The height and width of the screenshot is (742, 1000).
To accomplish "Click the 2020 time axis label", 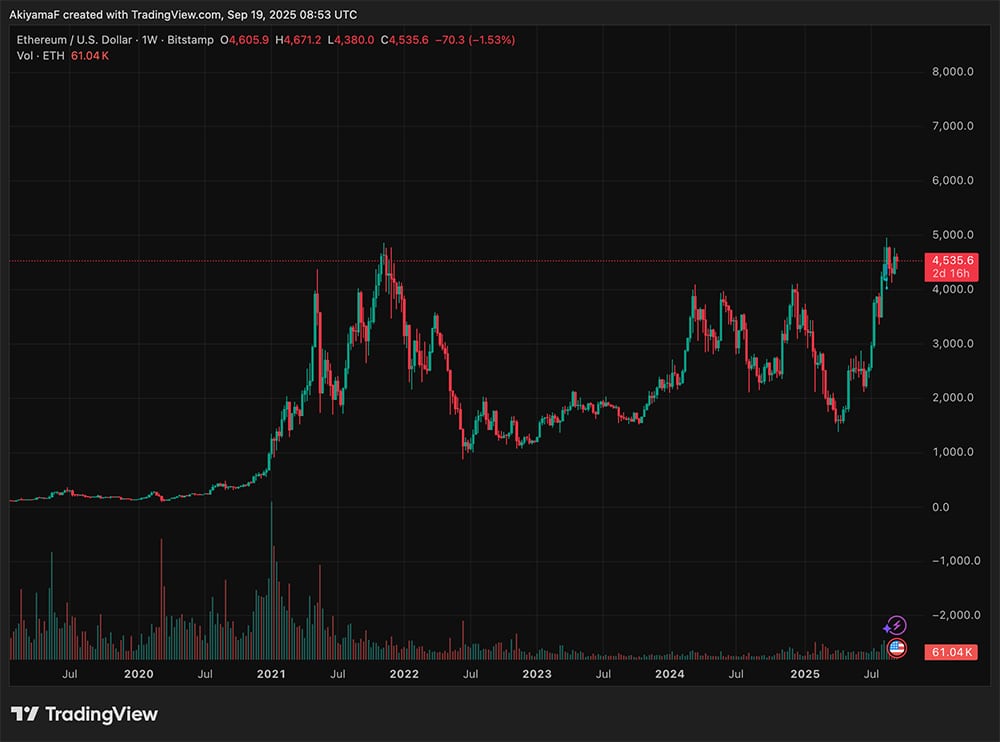I will (x=138, y=674).
